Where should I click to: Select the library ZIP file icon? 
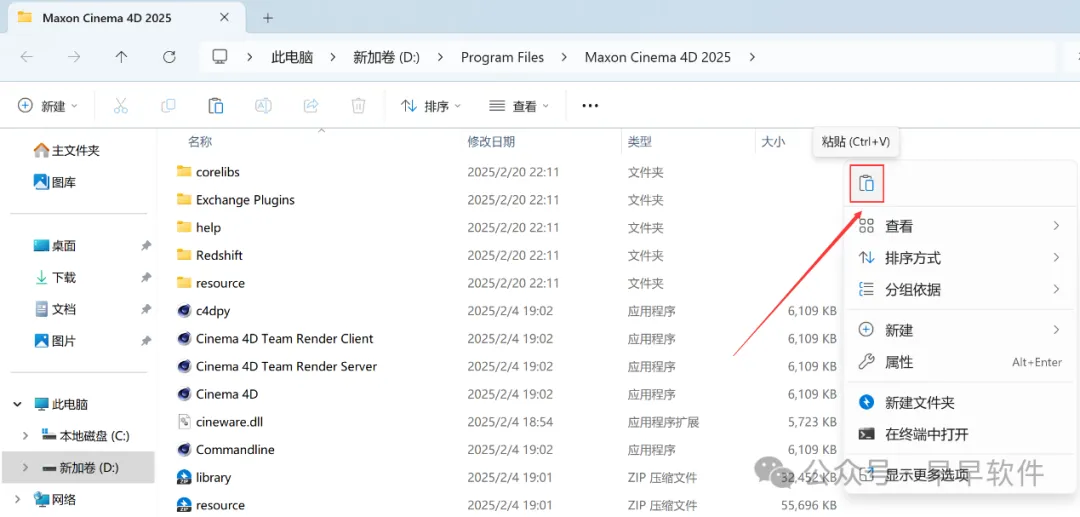pyautogui.click(x=183, y=477)
